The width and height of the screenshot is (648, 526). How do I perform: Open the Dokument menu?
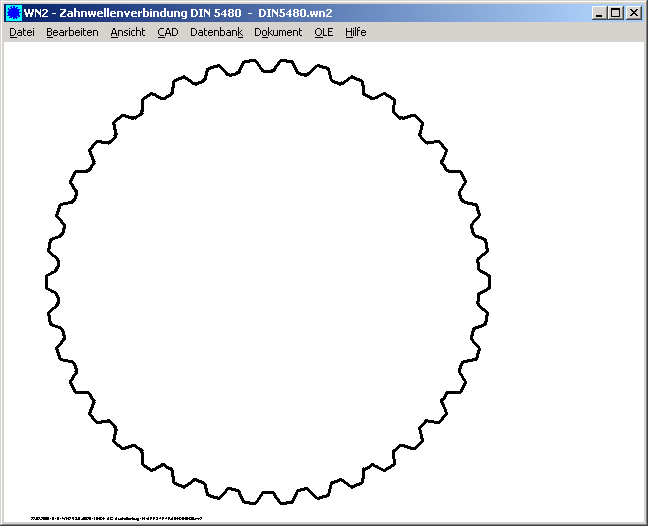(x=278, y=32)
